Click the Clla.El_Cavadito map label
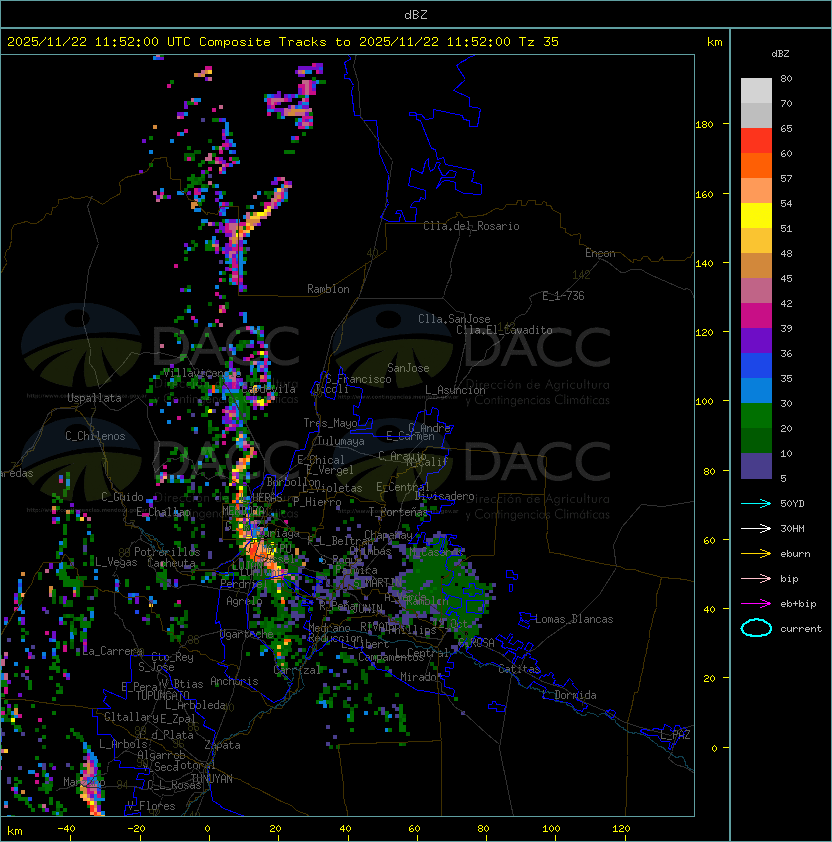 click(504, 330)
